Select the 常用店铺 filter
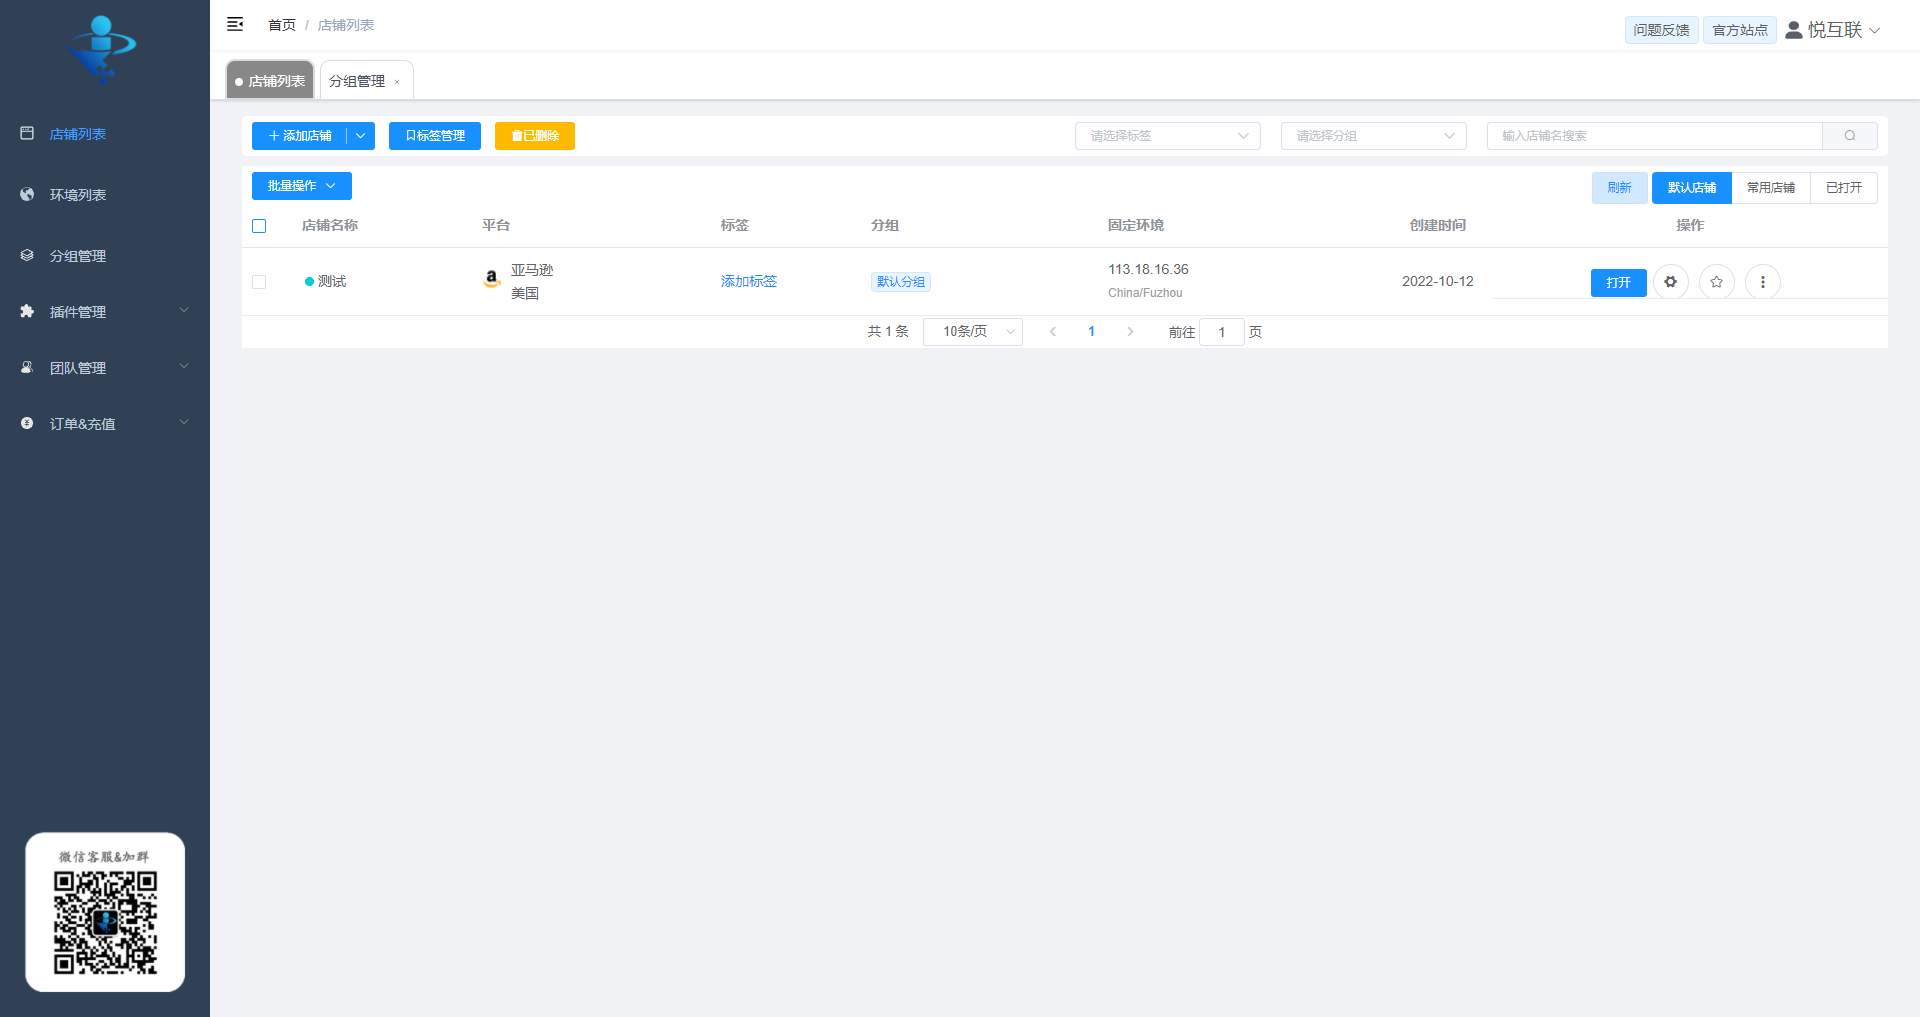The height and width of the screenshot is (1017, 1920). (x=1771, y=188)
